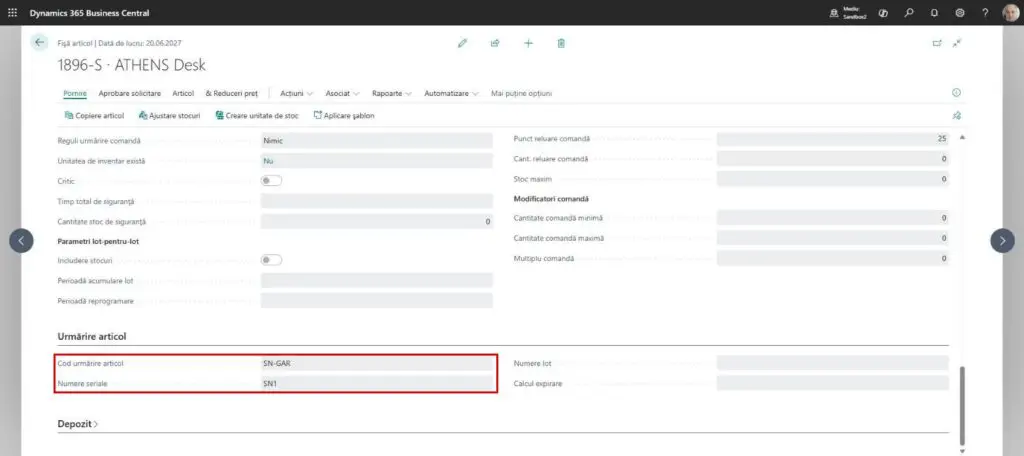
Task: Open user profile avatar
Action: pos(1010,12)
